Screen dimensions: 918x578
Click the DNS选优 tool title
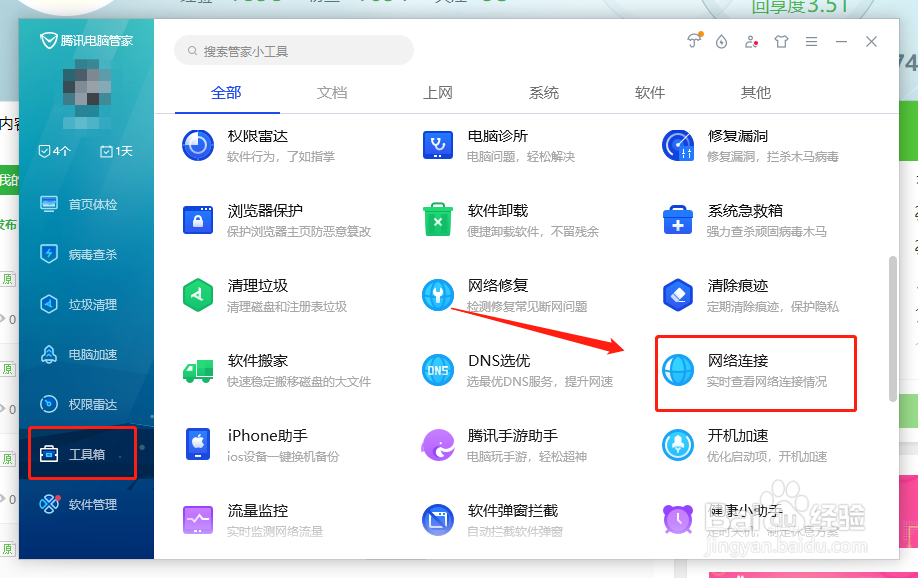pos(499,361)
